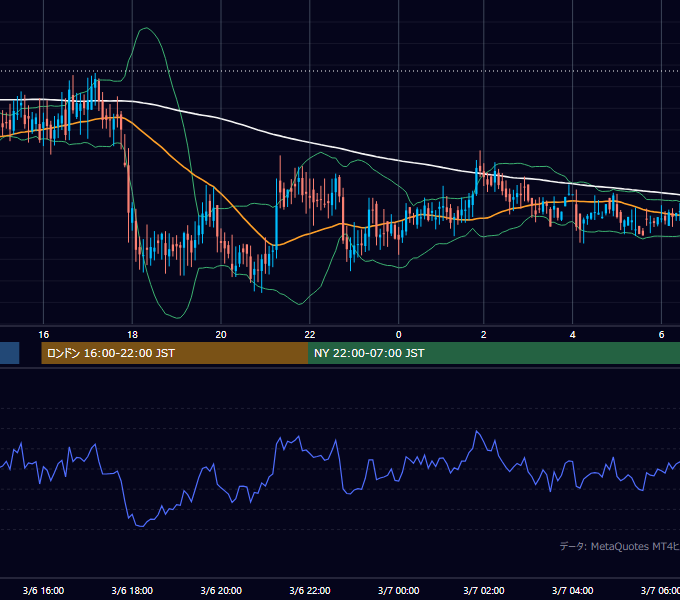Click hour label 2 on the price chart axis

(x=484, y=335)
